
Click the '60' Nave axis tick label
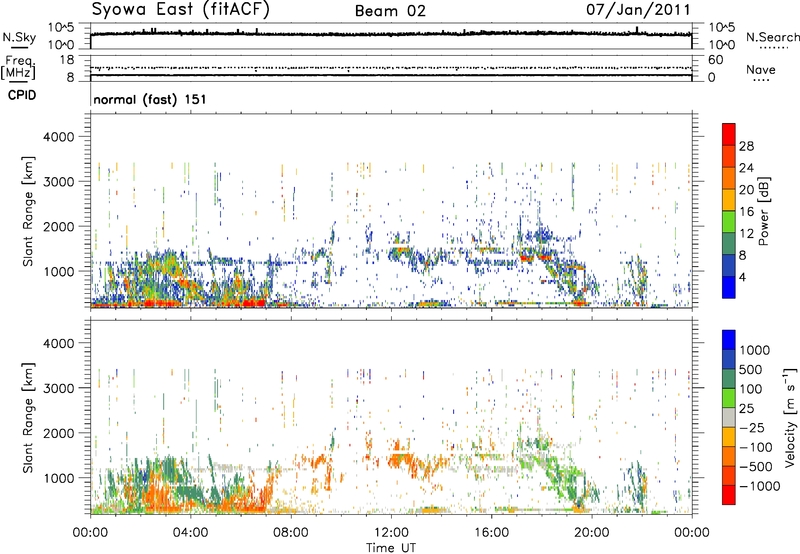tap(715, 60)
